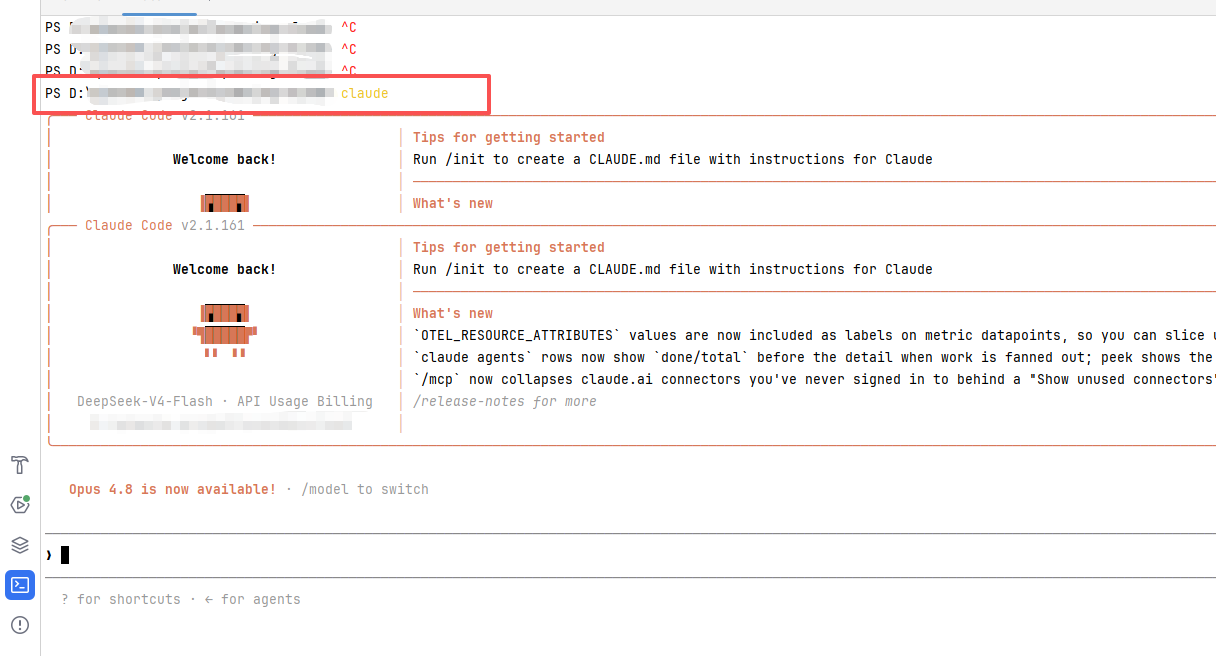The width and height of the screenshot is (1216, 656).
Task: Open the Build tool window hammer icon
Action: click(x=20, y=465)
